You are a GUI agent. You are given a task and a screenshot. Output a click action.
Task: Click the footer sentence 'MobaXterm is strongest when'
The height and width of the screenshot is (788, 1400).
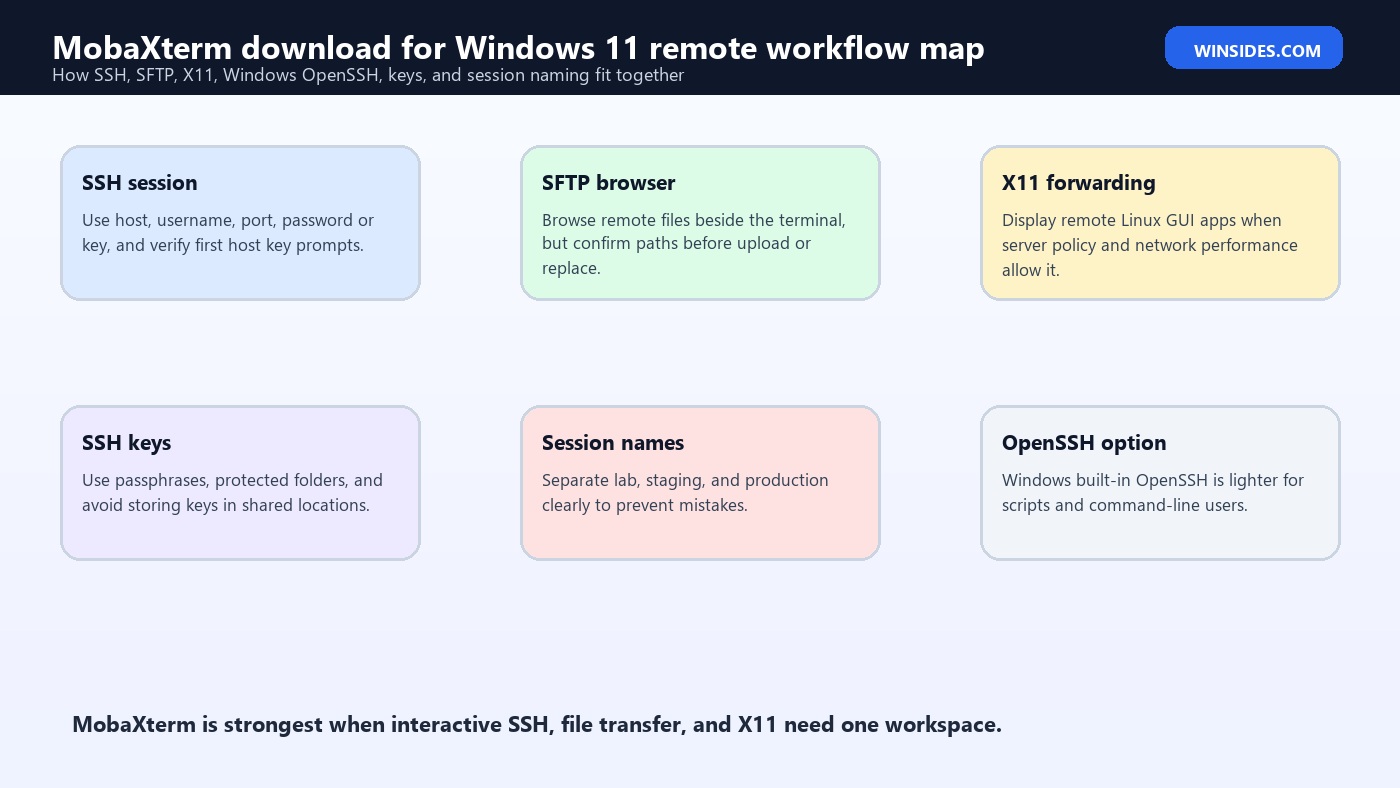537,725
